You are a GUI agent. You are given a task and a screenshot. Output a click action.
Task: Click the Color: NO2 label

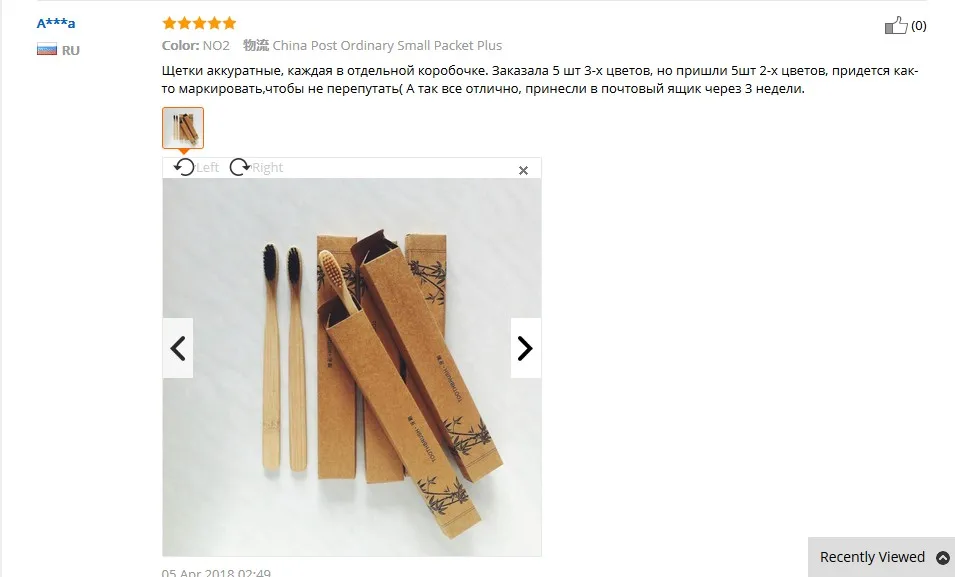coord(196,46)
